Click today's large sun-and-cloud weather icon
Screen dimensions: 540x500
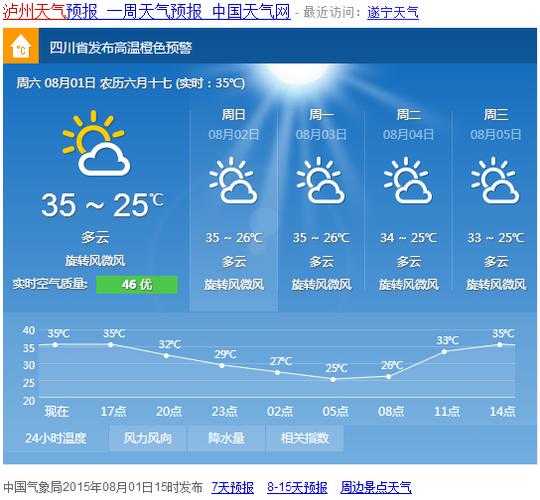point(96,143)
